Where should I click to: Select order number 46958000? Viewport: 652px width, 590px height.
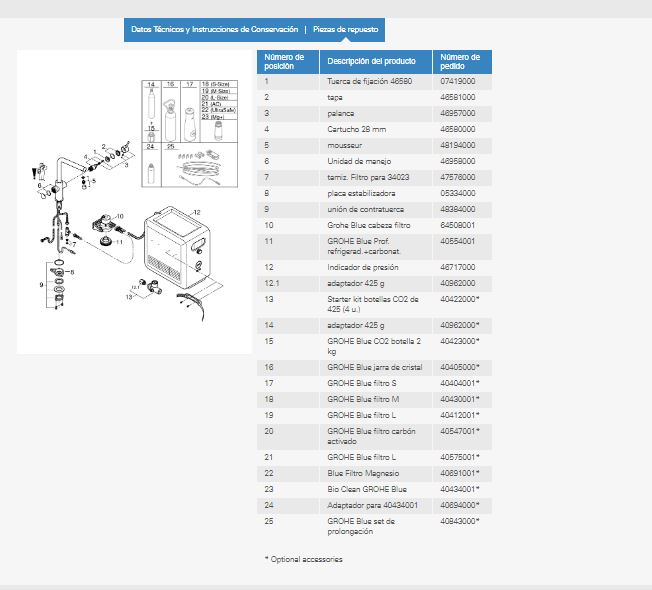point(457,162)
